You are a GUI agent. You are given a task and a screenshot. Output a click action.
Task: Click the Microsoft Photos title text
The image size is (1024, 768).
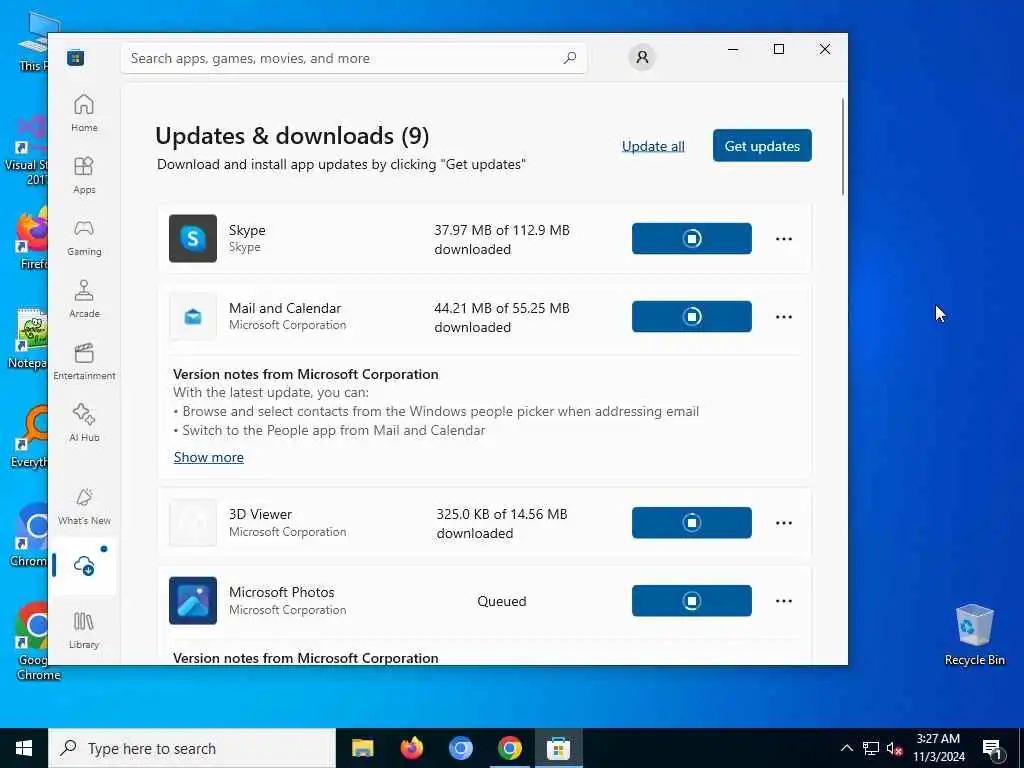pyautogui.click(x=281, y=592)
